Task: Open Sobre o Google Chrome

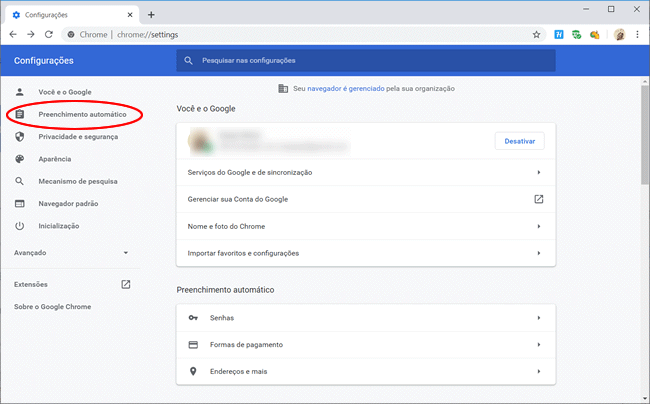Action: tap(52, 307)
